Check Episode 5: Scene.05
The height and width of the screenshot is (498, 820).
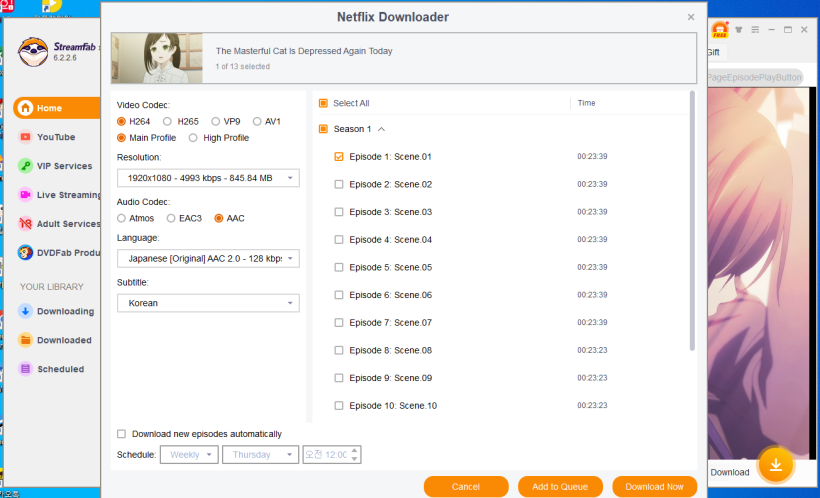point(339,267)
